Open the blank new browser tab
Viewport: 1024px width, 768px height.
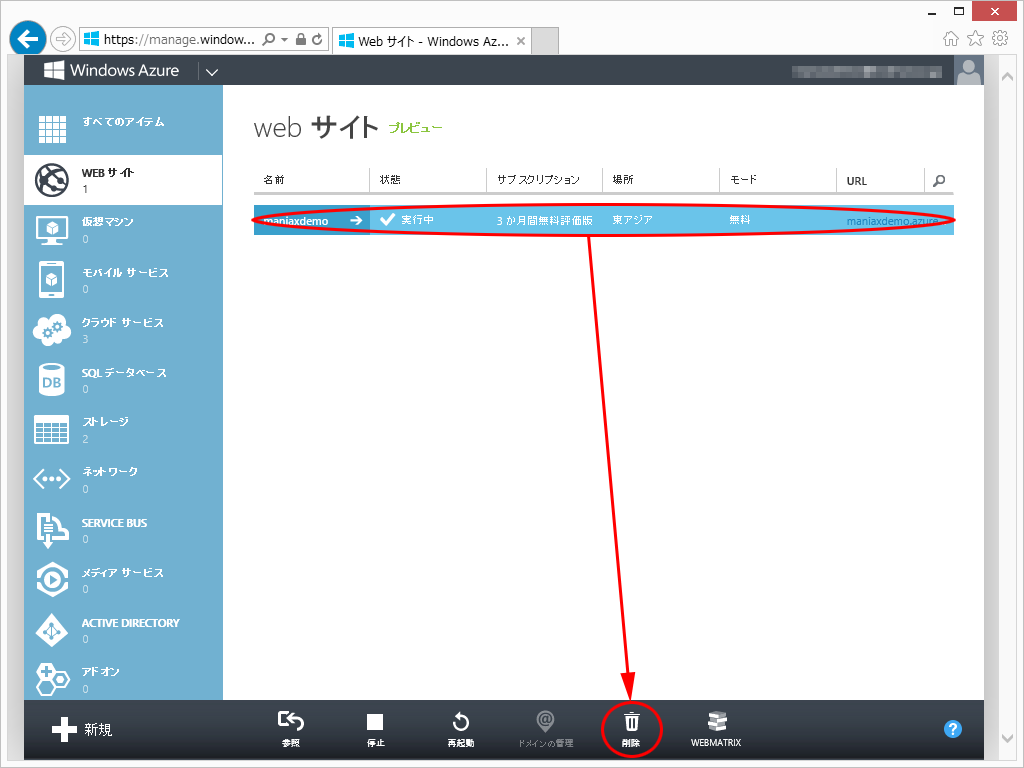point(545,41)
